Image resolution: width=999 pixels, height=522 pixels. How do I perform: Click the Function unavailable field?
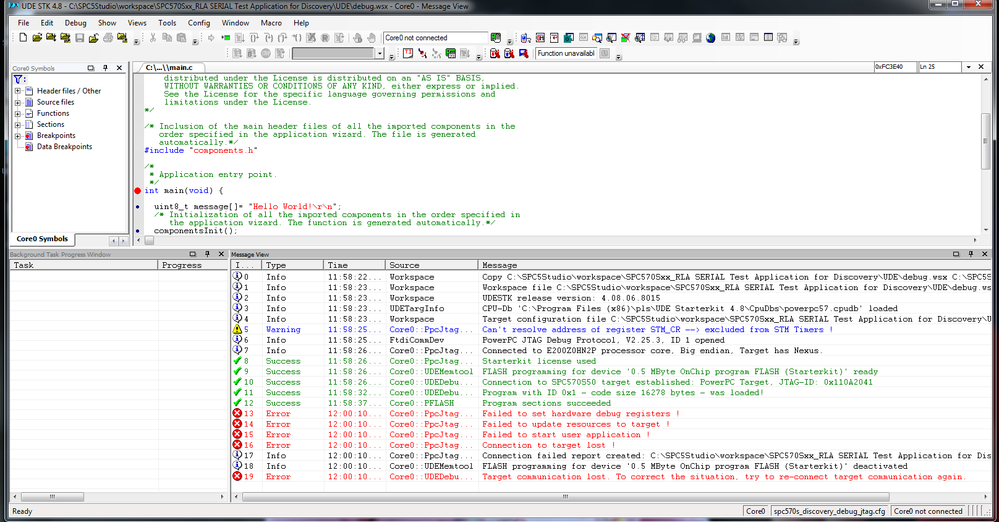566,54
